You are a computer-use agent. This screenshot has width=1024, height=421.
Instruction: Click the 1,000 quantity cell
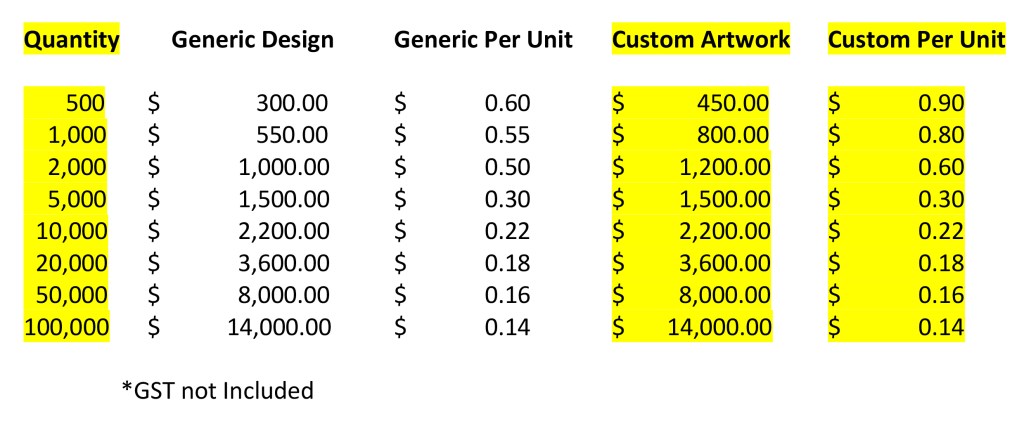click(x=78, y=135)
